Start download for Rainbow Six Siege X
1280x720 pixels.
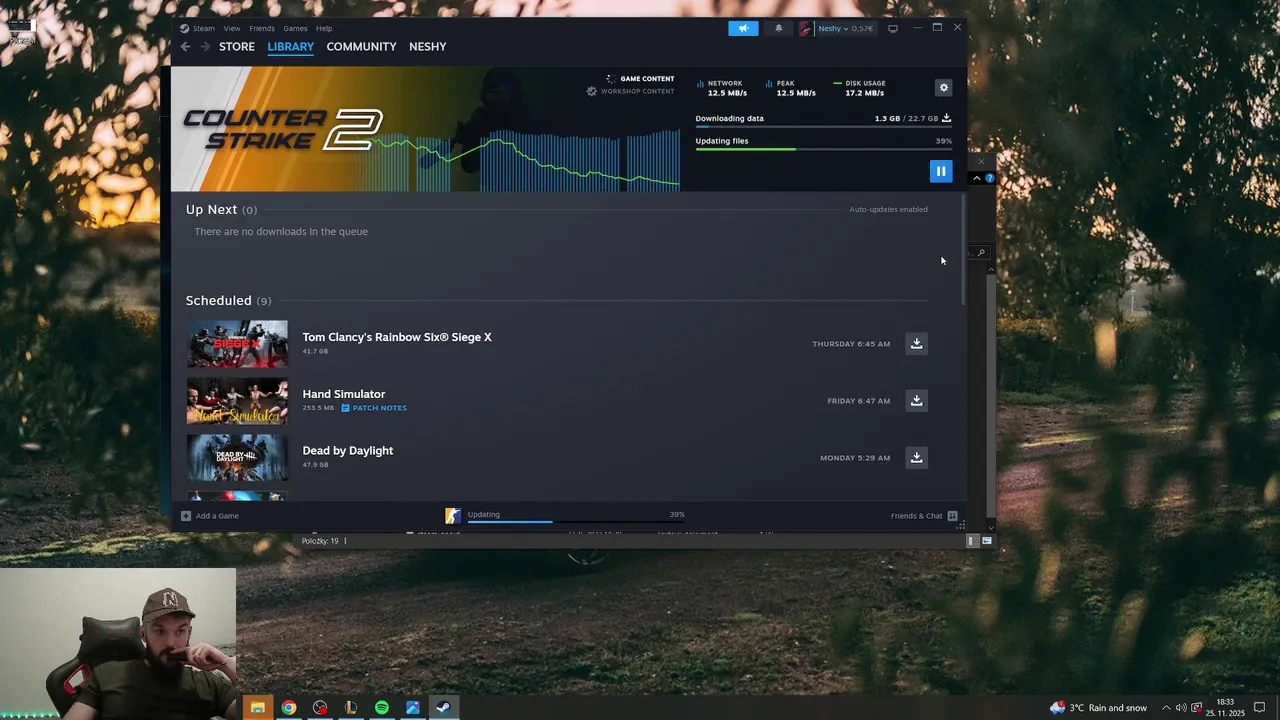click(x=916, y=343)
